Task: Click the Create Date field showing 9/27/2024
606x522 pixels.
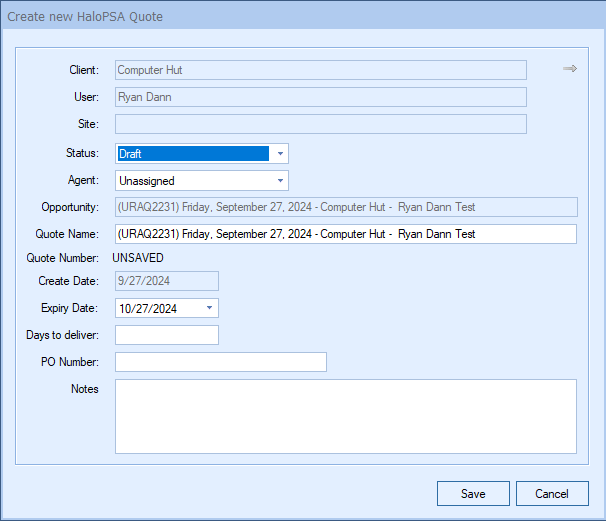Action: coord(167,281)
